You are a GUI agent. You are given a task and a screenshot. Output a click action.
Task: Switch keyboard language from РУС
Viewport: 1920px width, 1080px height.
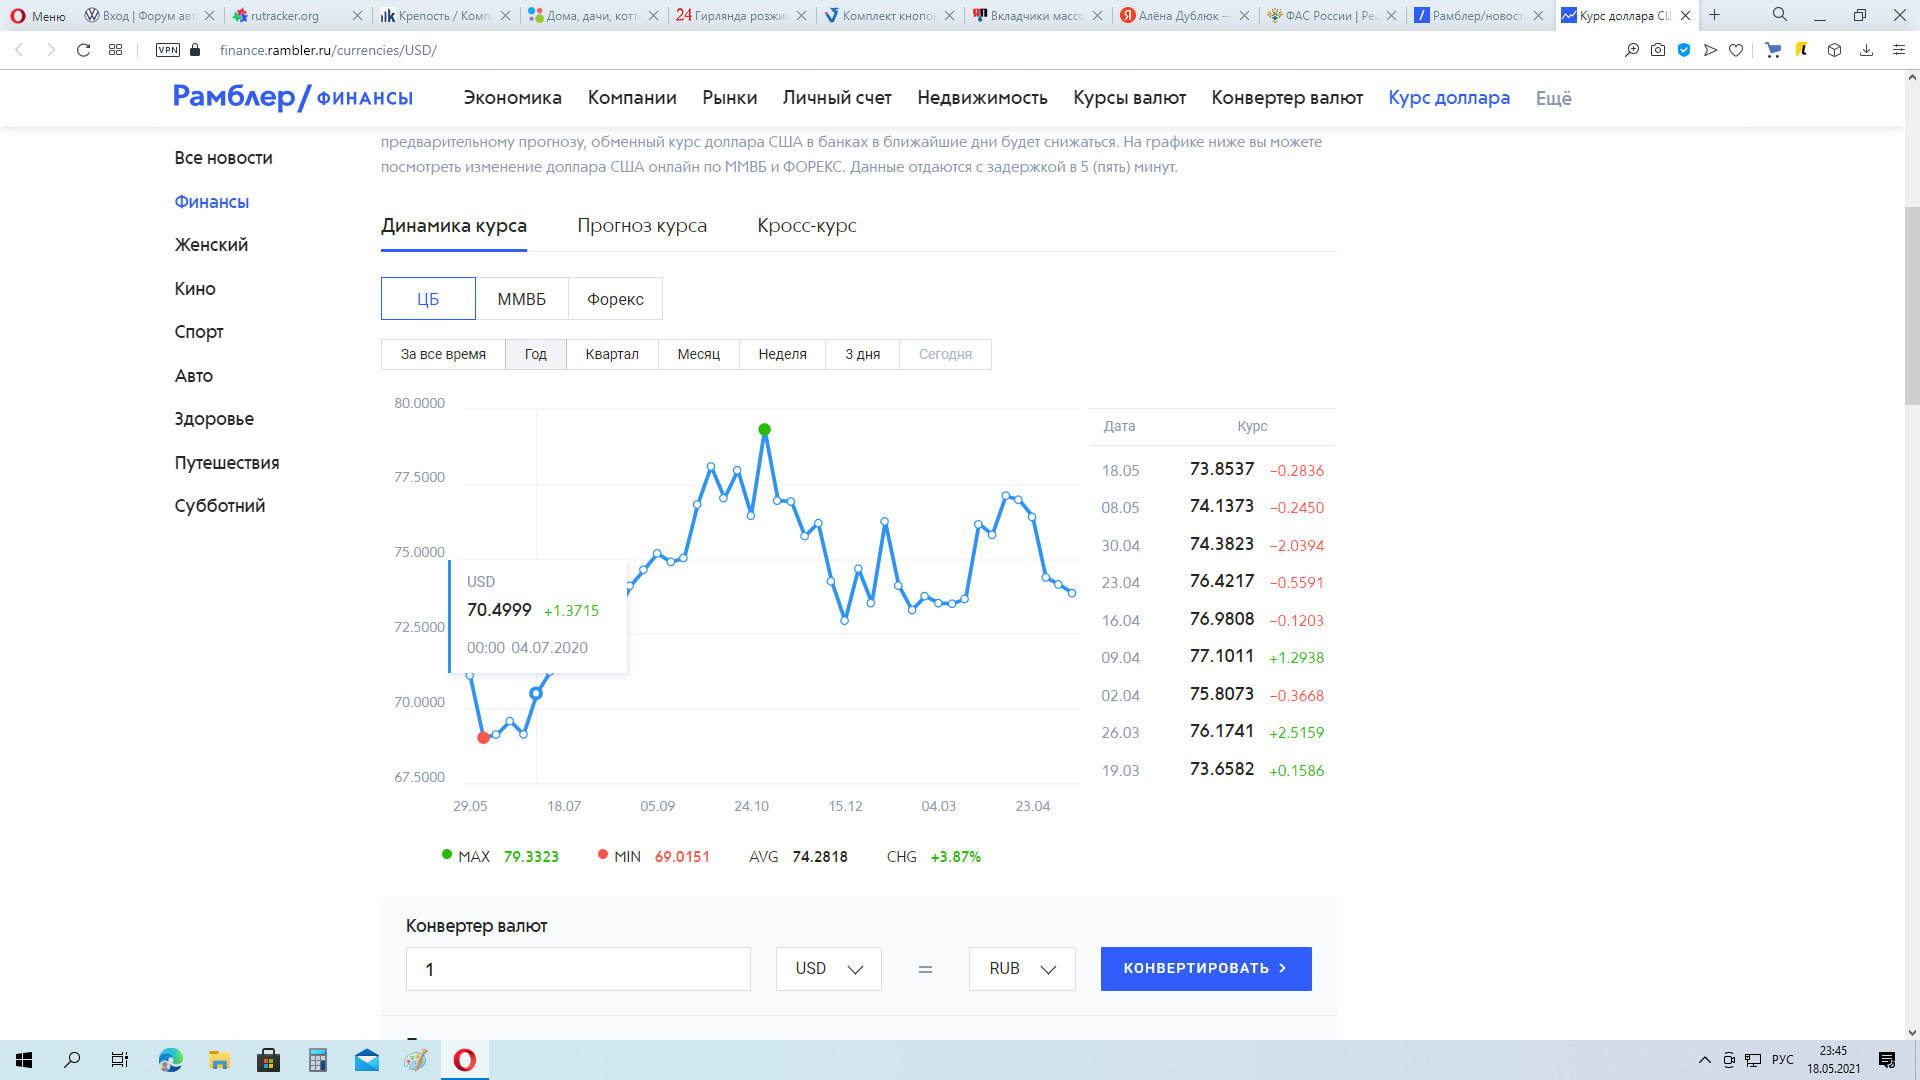[x=1783, y=1060]
